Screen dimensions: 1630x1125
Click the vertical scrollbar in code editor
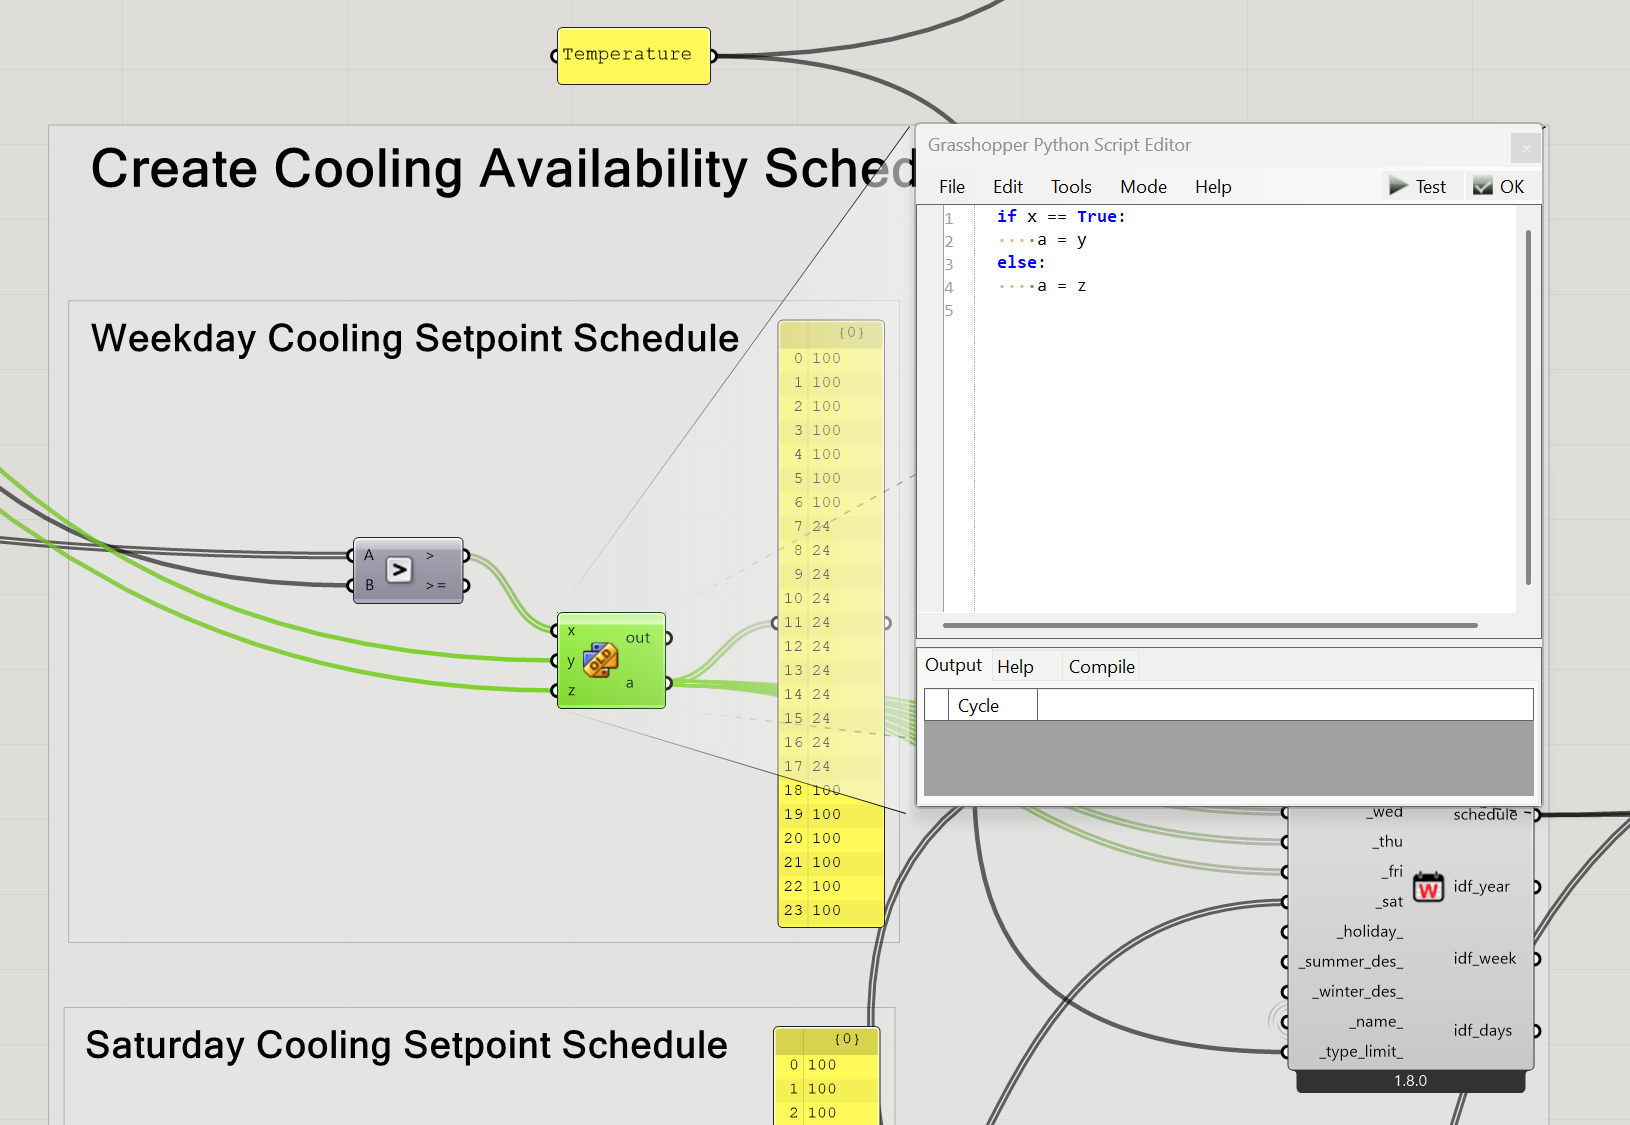(x=1528, y=408)
